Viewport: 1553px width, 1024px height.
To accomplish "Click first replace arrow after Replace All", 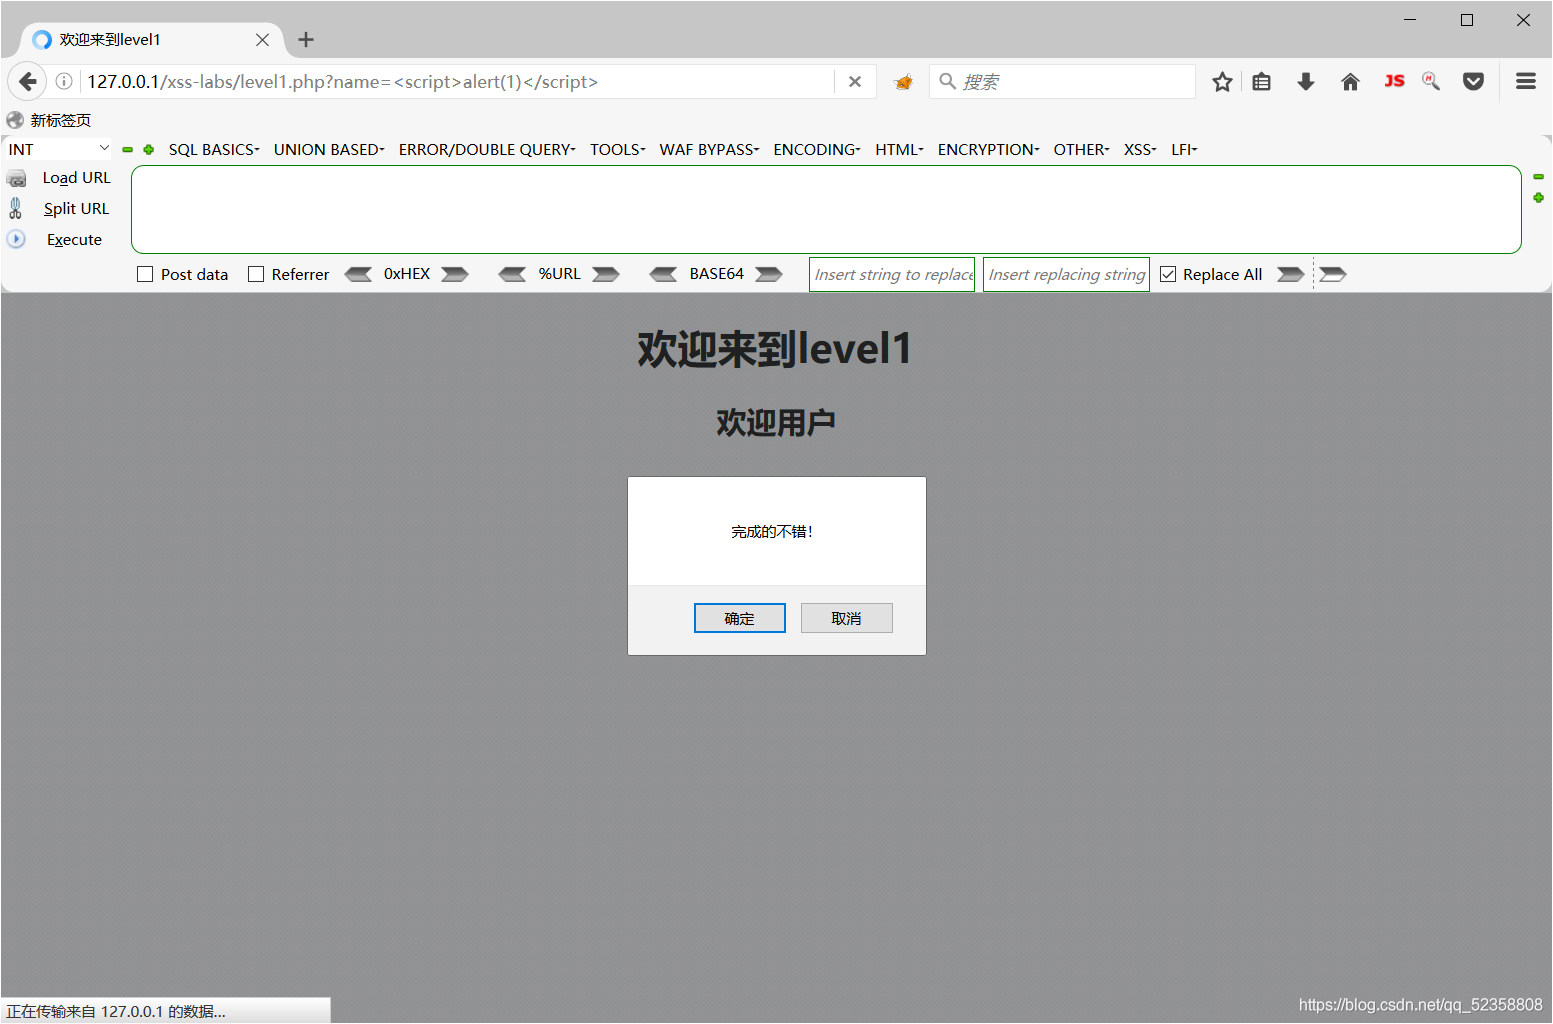I will pyautogui.click(x=1291, y=274).
